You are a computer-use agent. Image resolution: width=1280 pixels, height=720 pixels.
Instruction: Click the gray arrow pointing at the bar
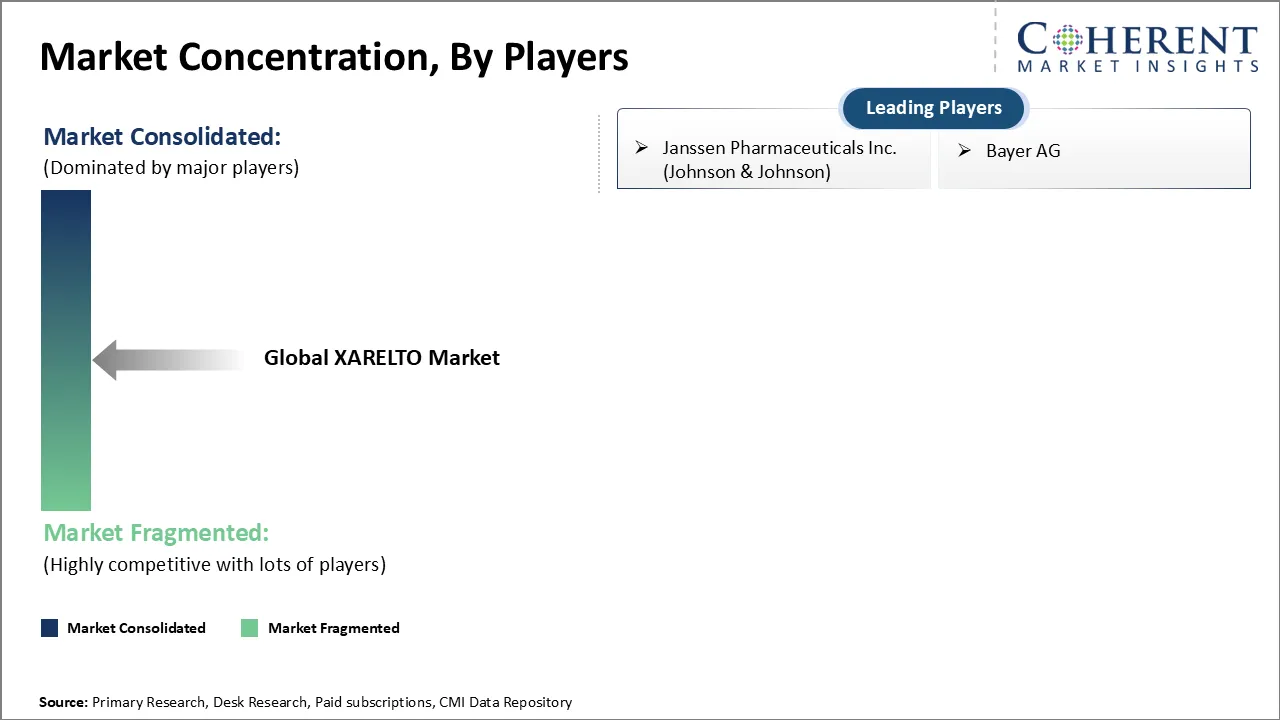[168, 359]
